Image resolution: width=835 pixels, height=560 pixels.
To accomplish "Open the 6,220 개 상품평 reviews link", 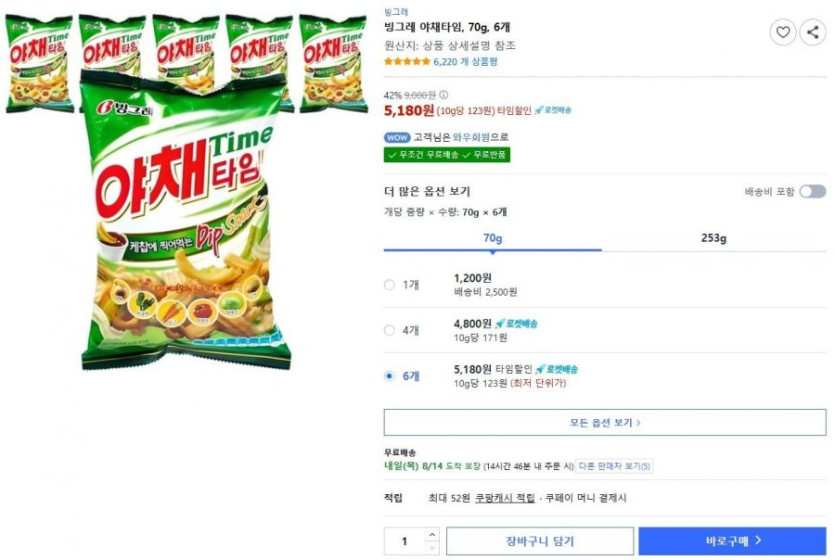I will 465,61.
